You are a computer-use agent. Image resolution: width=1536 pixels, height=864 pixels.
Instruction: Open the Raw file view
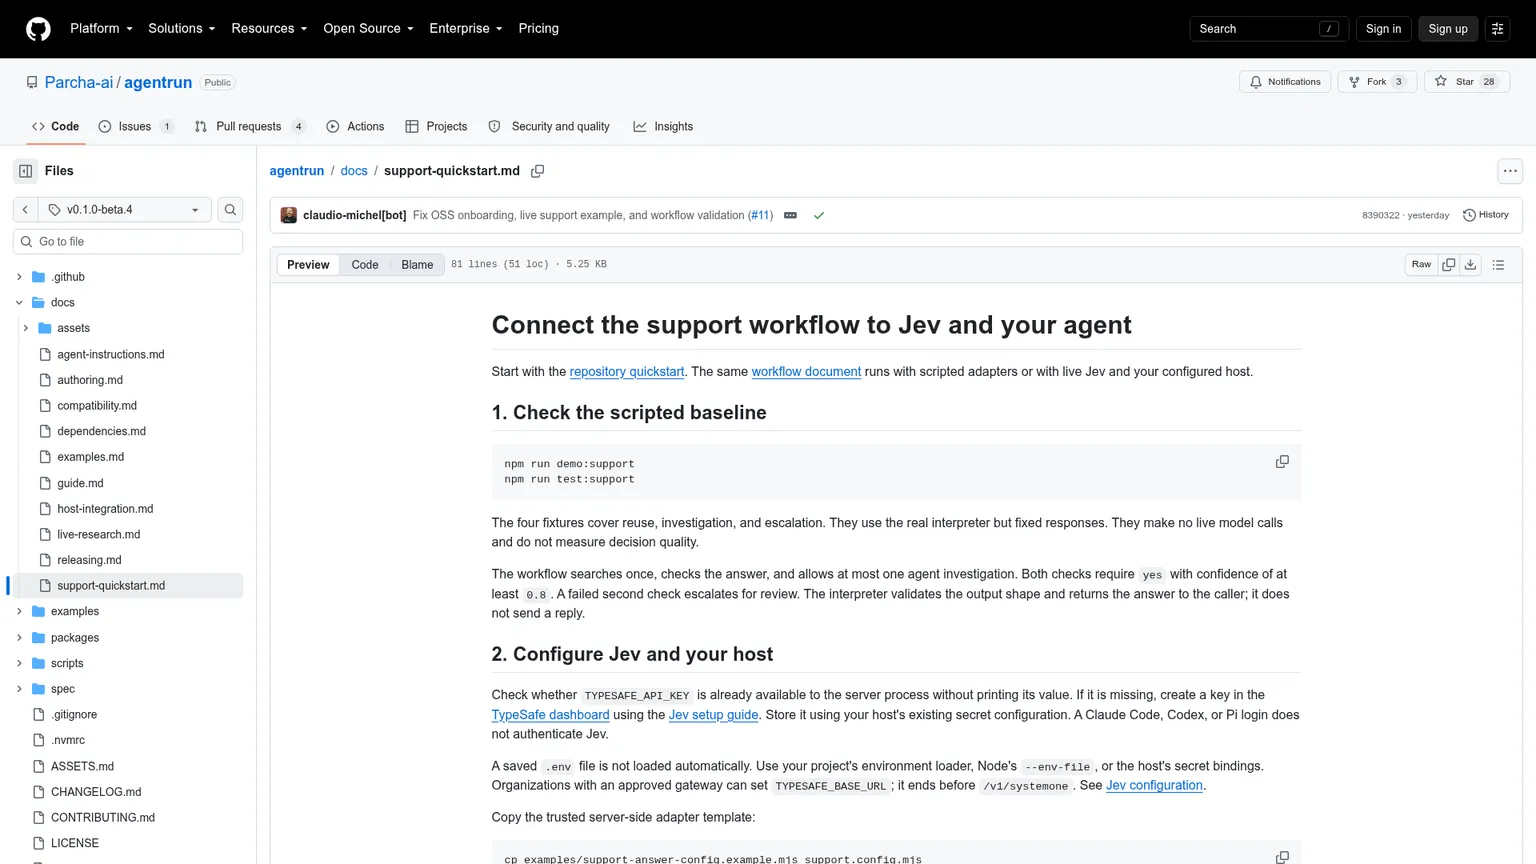(x=1421, y=265)
